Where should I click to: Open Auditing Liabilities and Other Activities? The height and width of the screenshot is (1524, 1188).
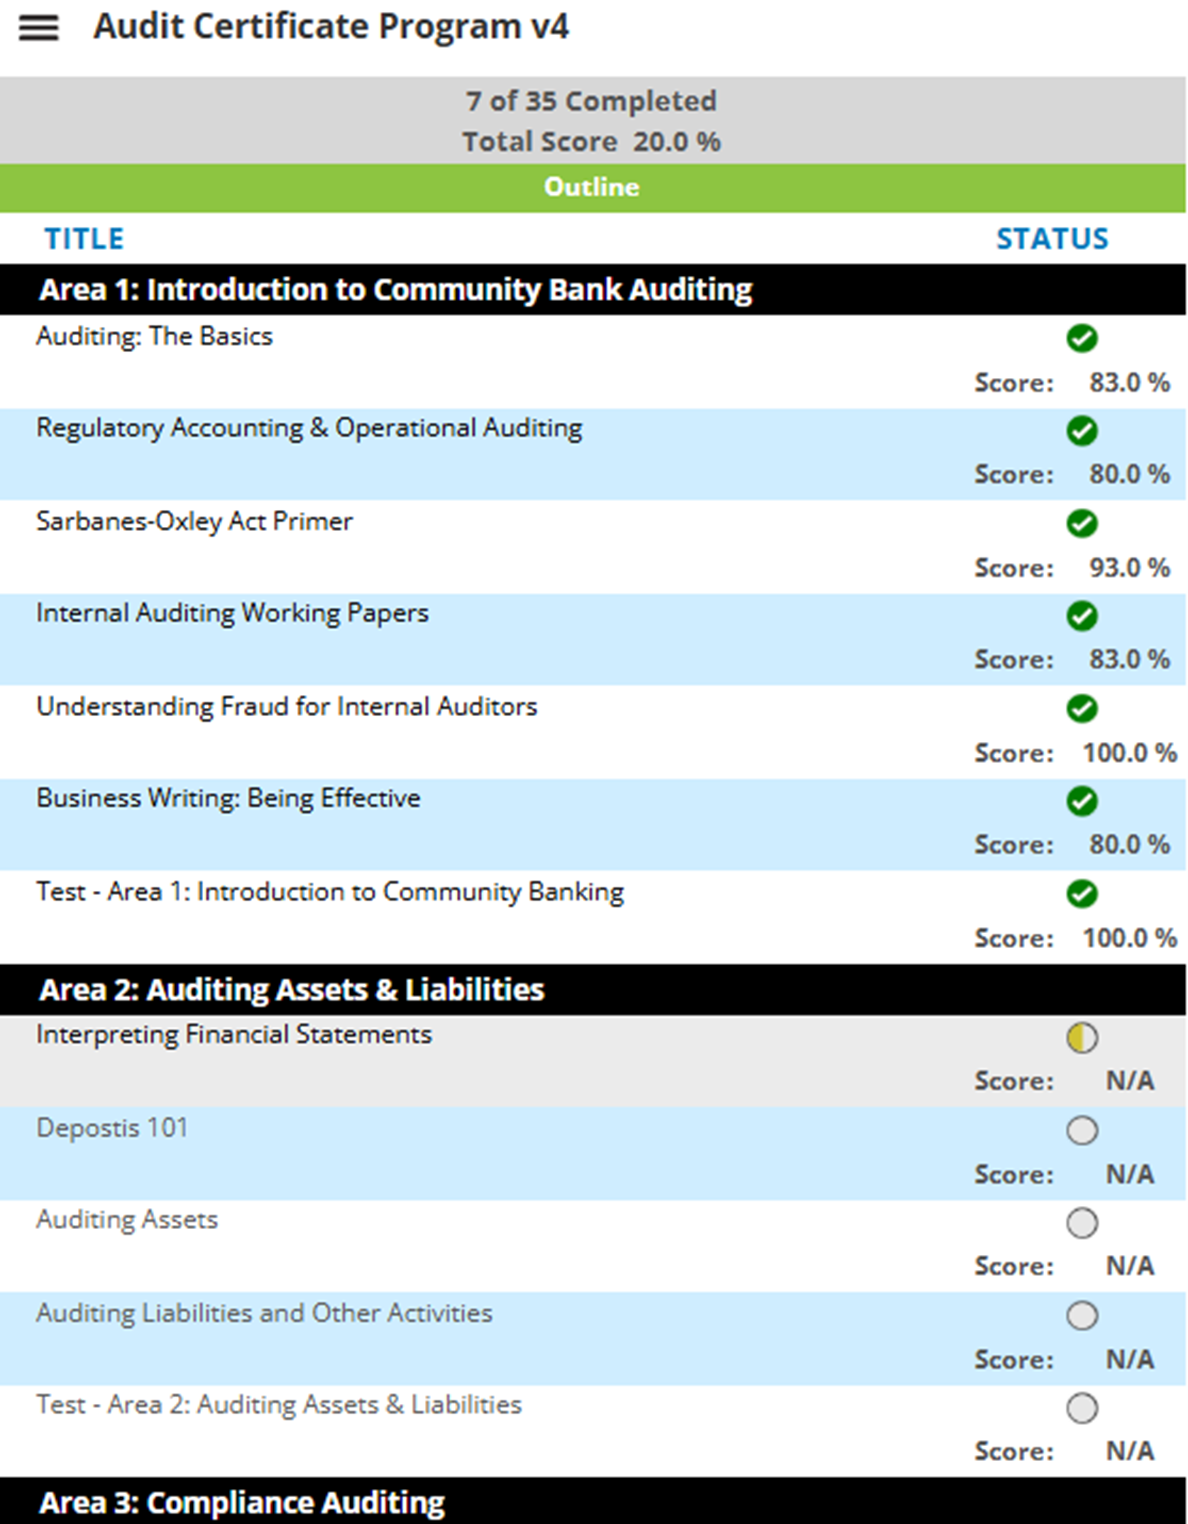pos(263,1313)
